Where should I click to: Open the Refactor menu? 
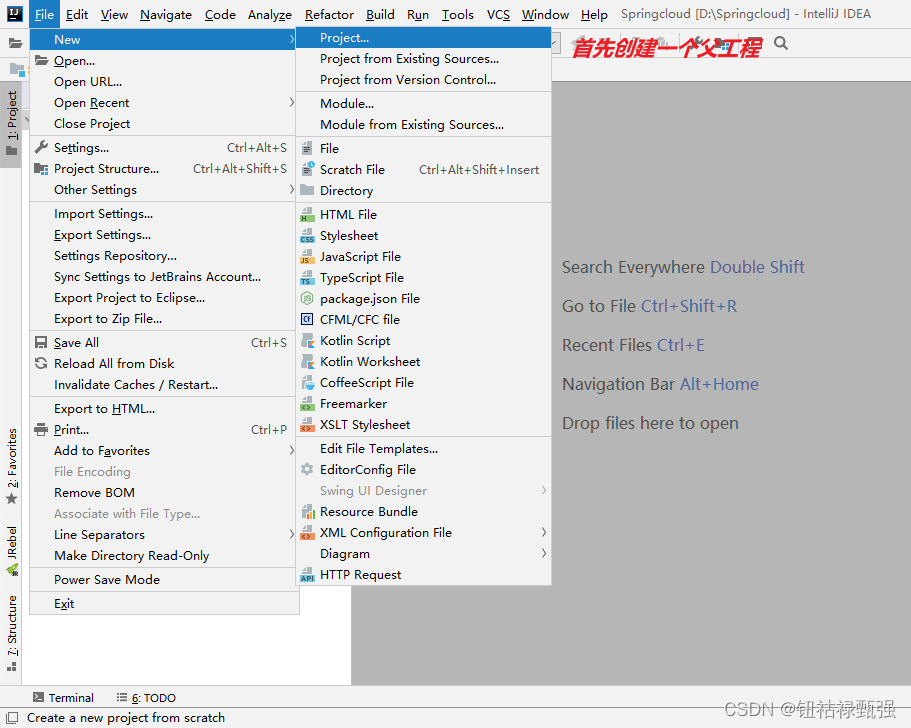pos(329,15)
